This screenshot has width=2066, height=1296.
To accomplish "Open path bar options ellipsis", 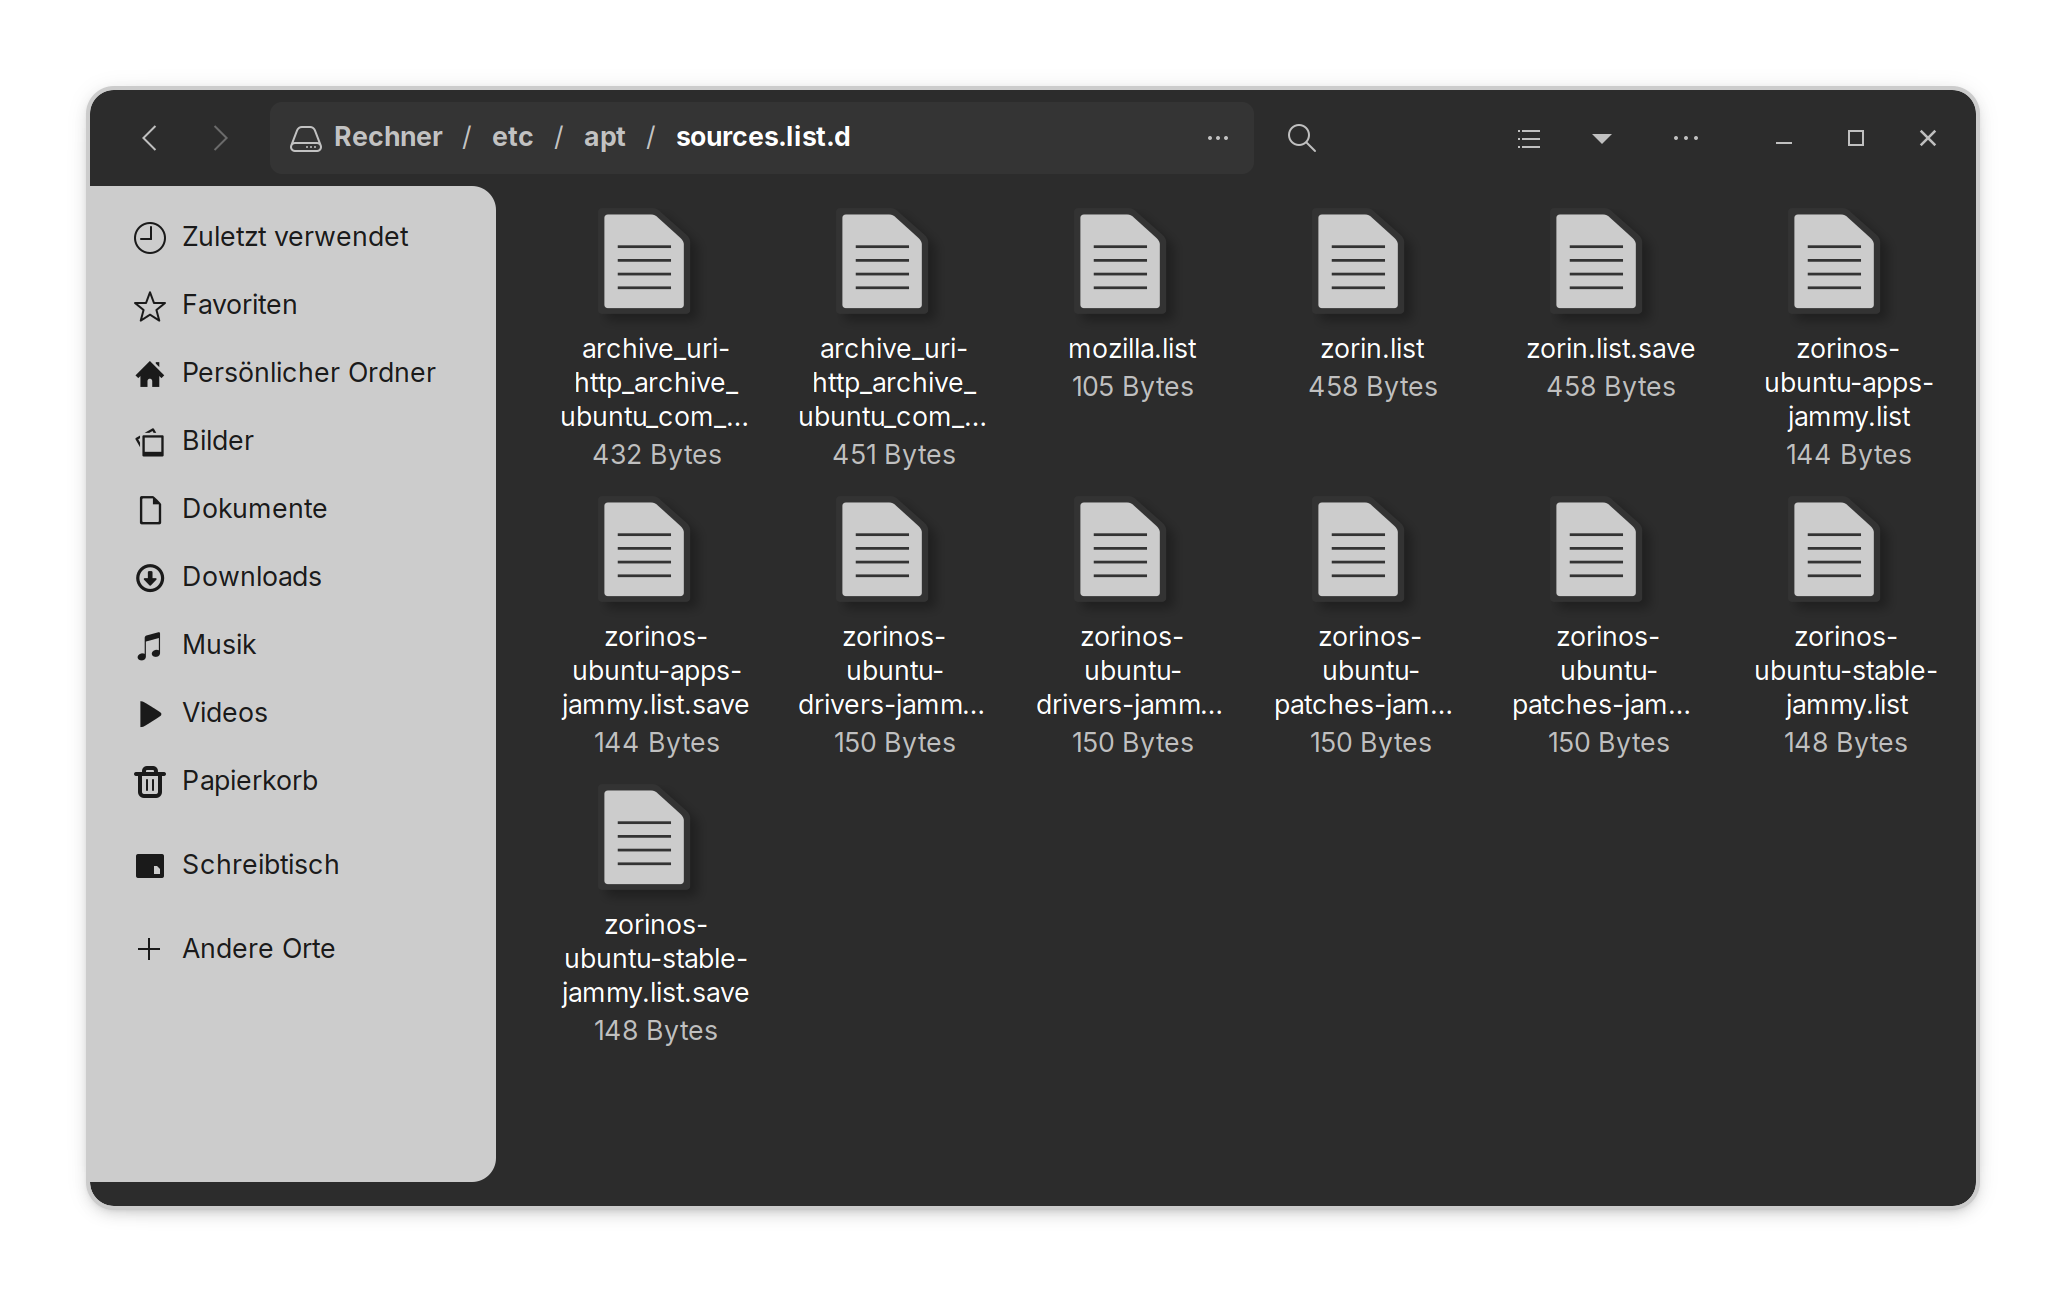I will tap(1217, 138).
